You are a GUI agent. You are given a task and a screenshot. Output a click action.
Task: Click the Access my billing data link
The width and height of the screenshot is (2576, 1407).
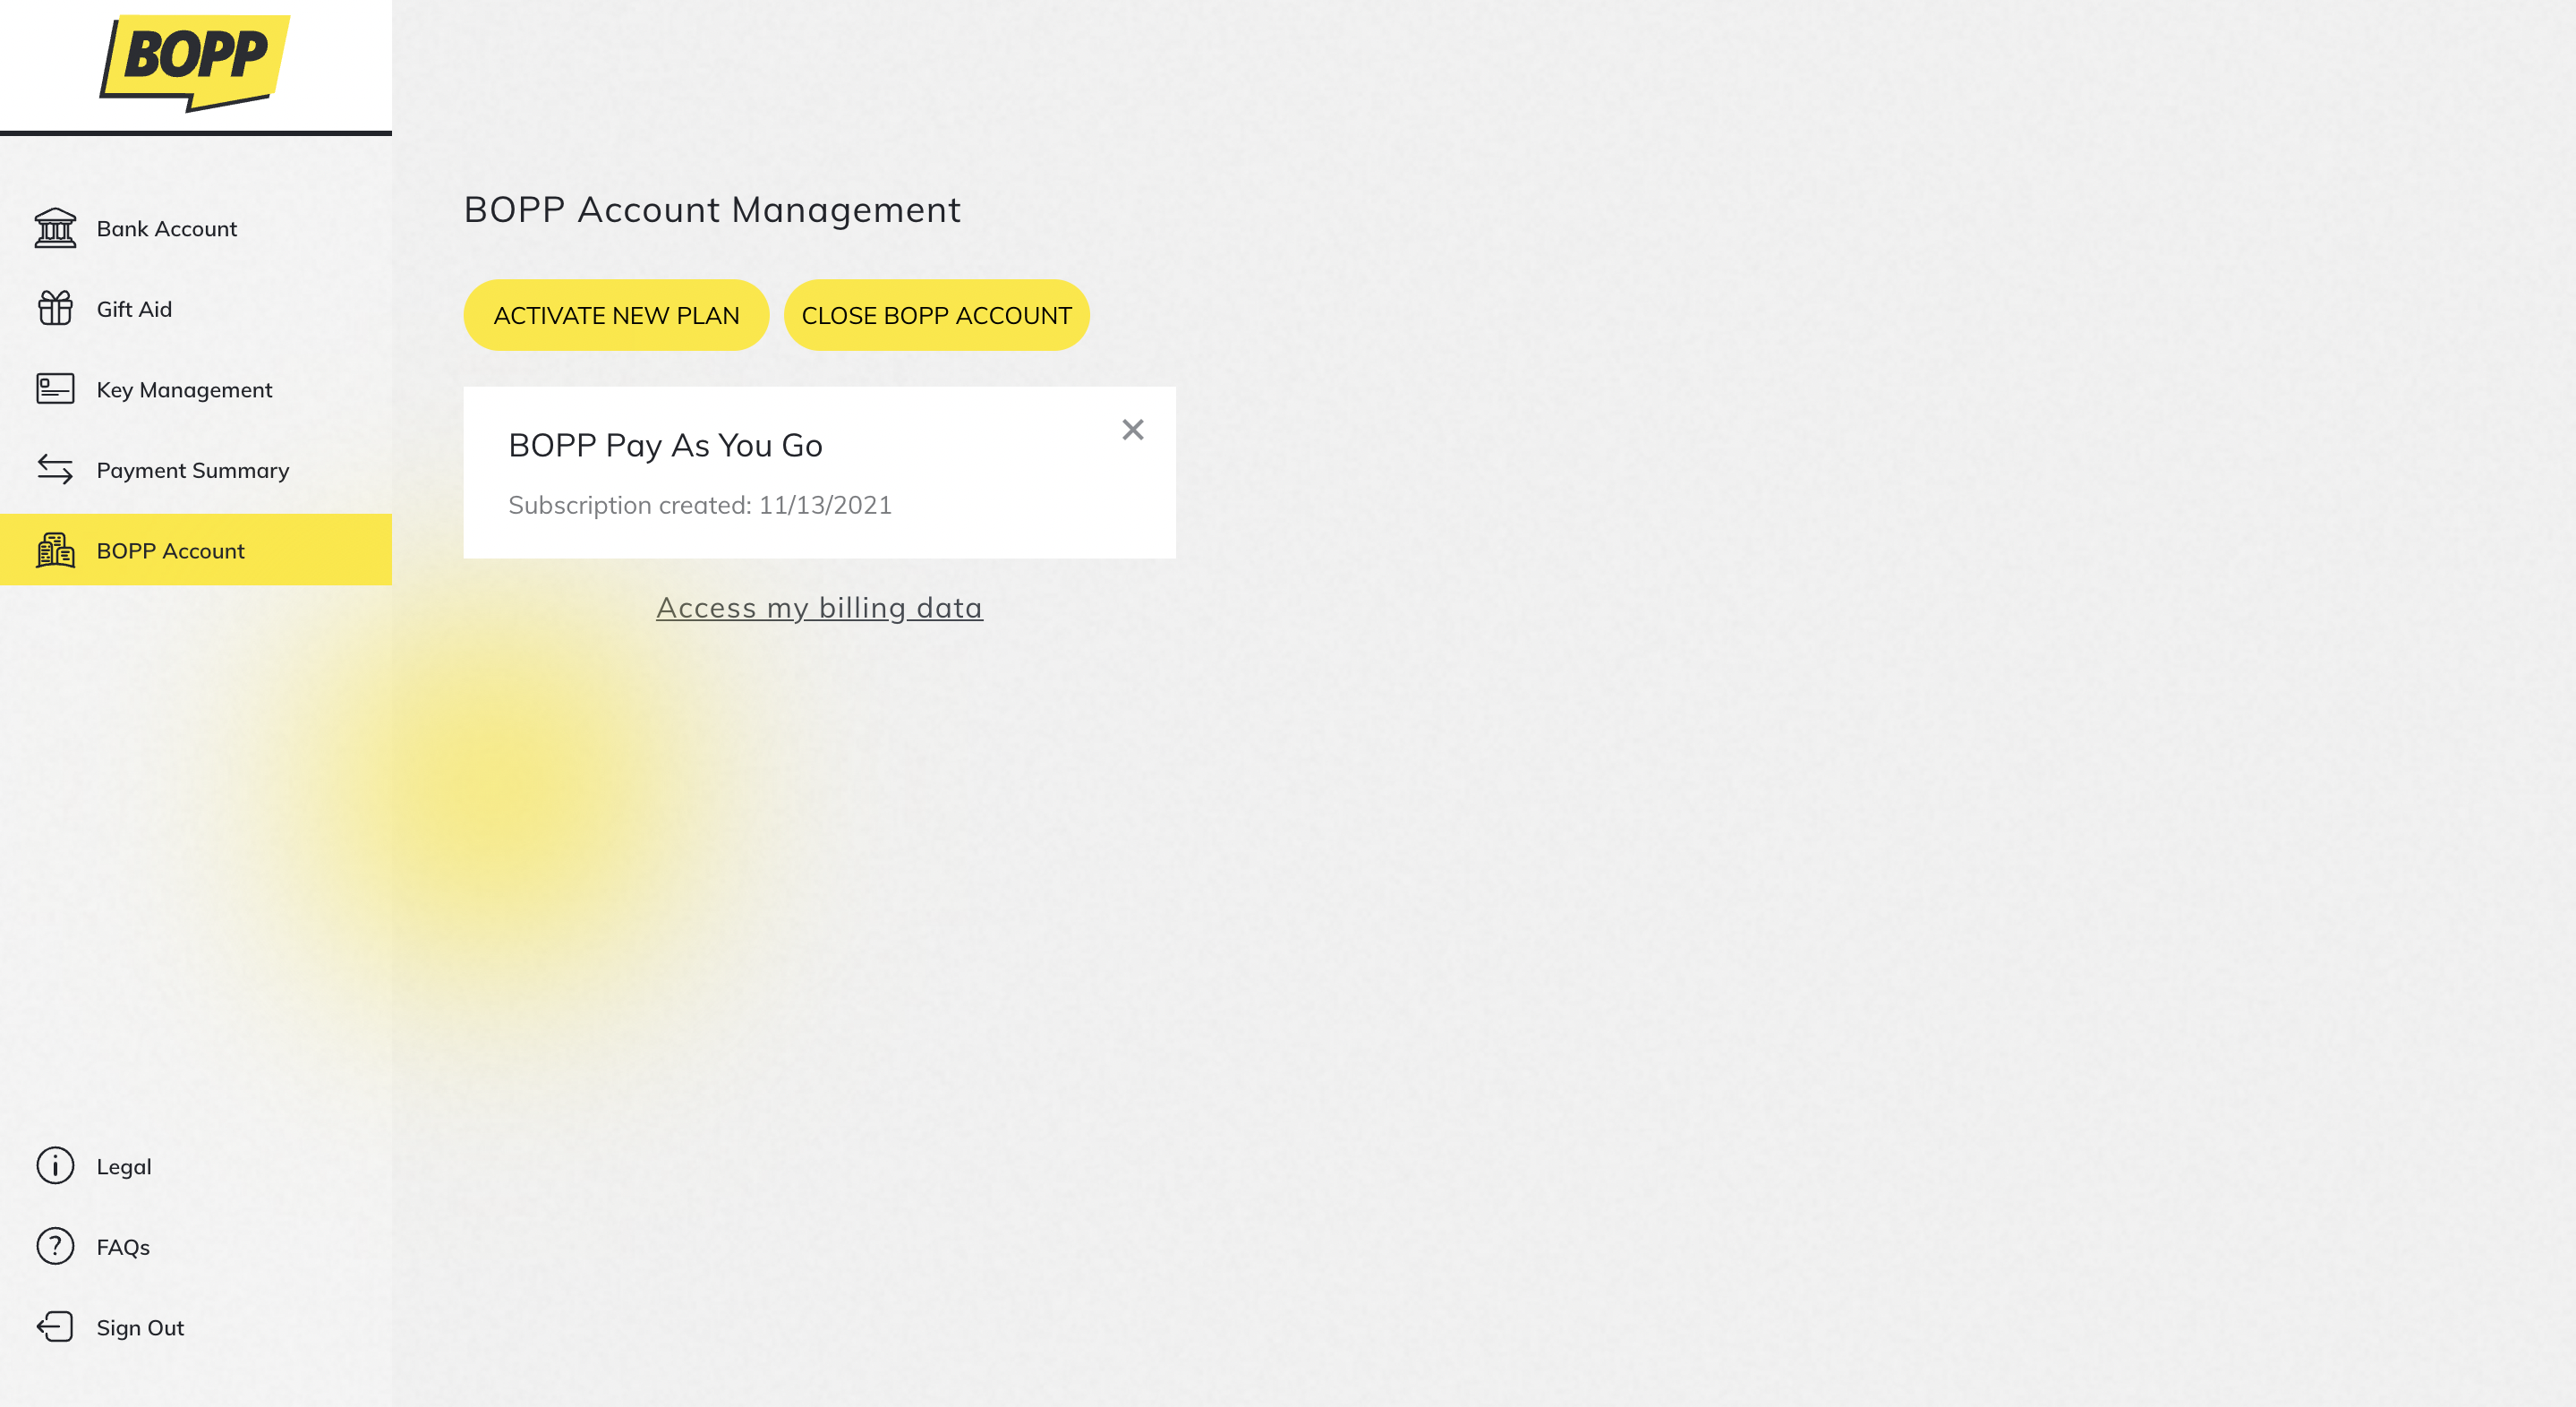click(819, 608)
